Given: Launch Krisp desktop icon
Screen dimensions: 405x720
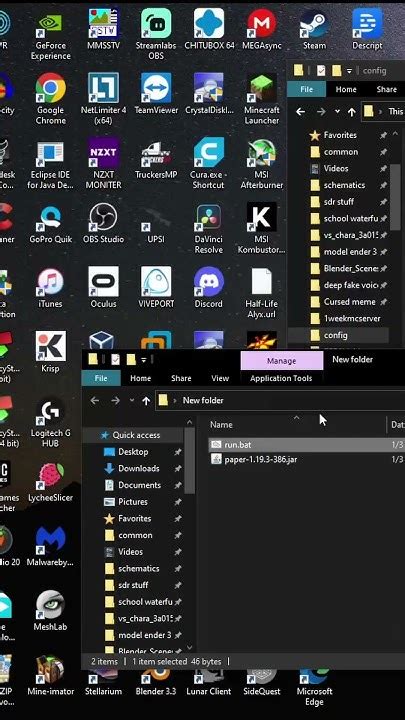Looking at the screenshot, I should pyautogui.click(x=51, y=352).
